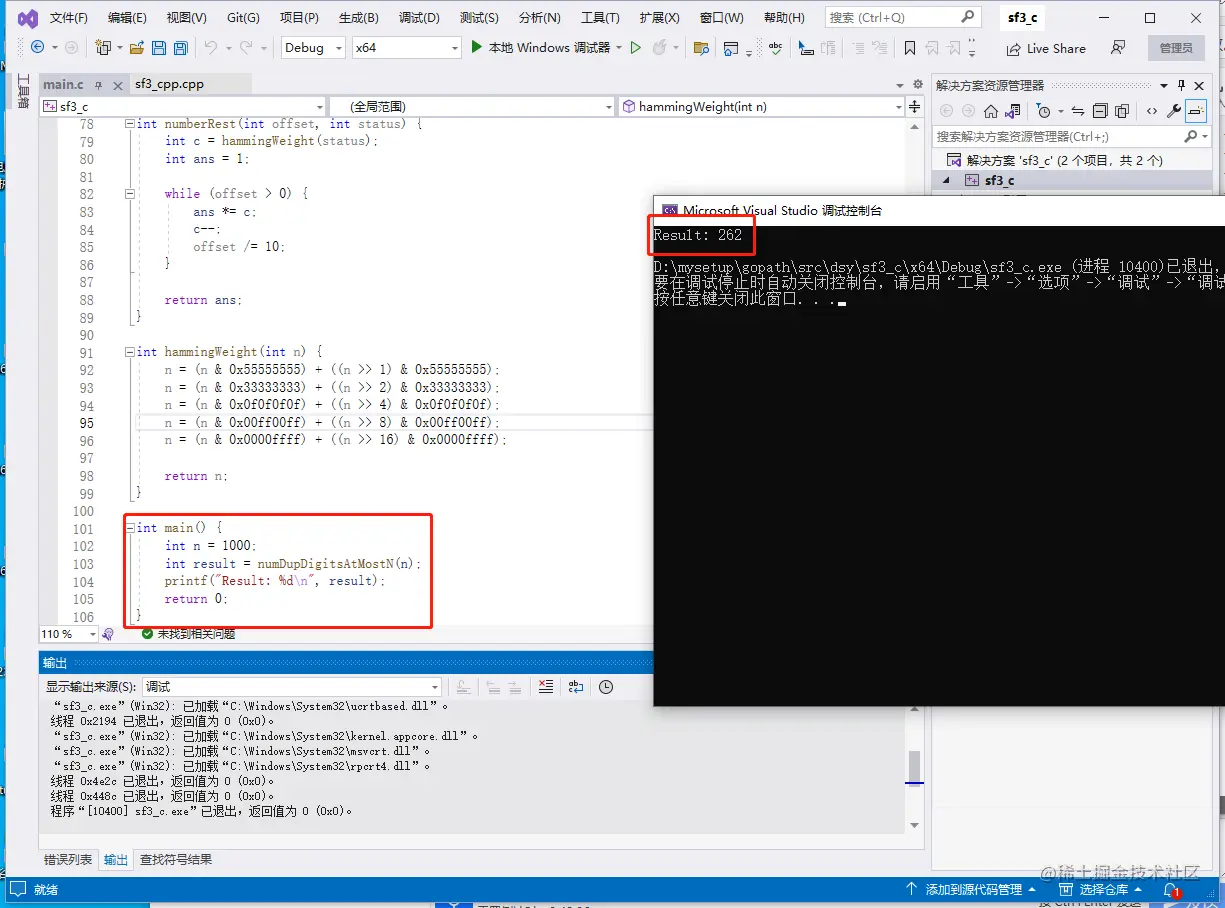The height and width of the screenshot is (908, 1225).
Task: Click the pending changes clock filter icon
Action: click(x=1045, y=111)
